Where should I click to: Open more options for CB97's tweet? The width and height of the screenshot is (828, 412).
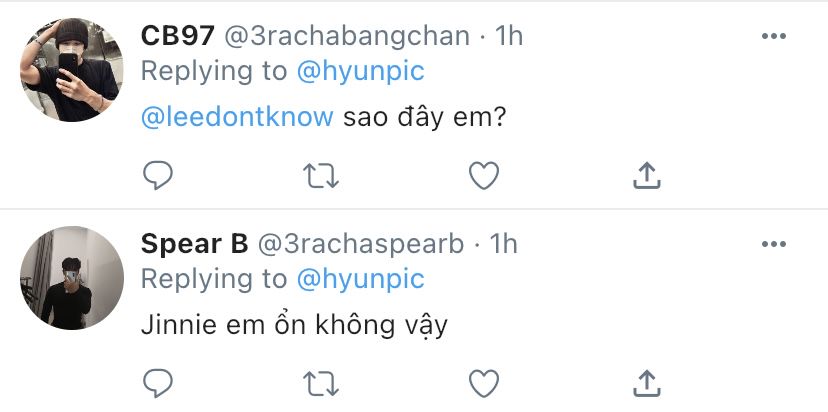(774, 37)
